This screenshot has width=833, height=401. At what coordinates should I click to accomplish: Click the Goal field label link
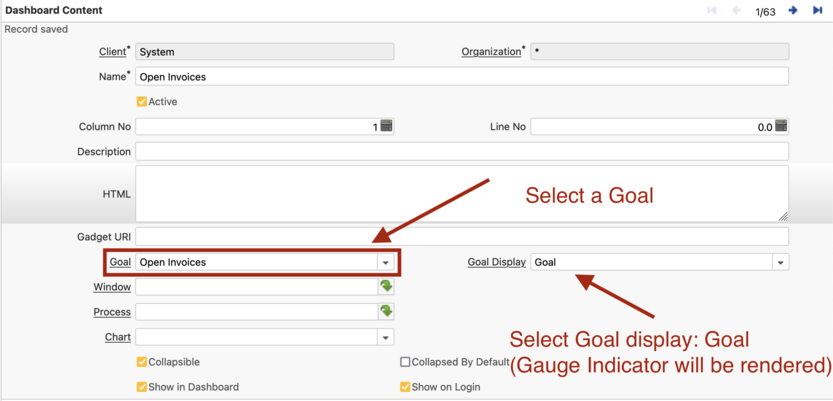pos(120,262)
